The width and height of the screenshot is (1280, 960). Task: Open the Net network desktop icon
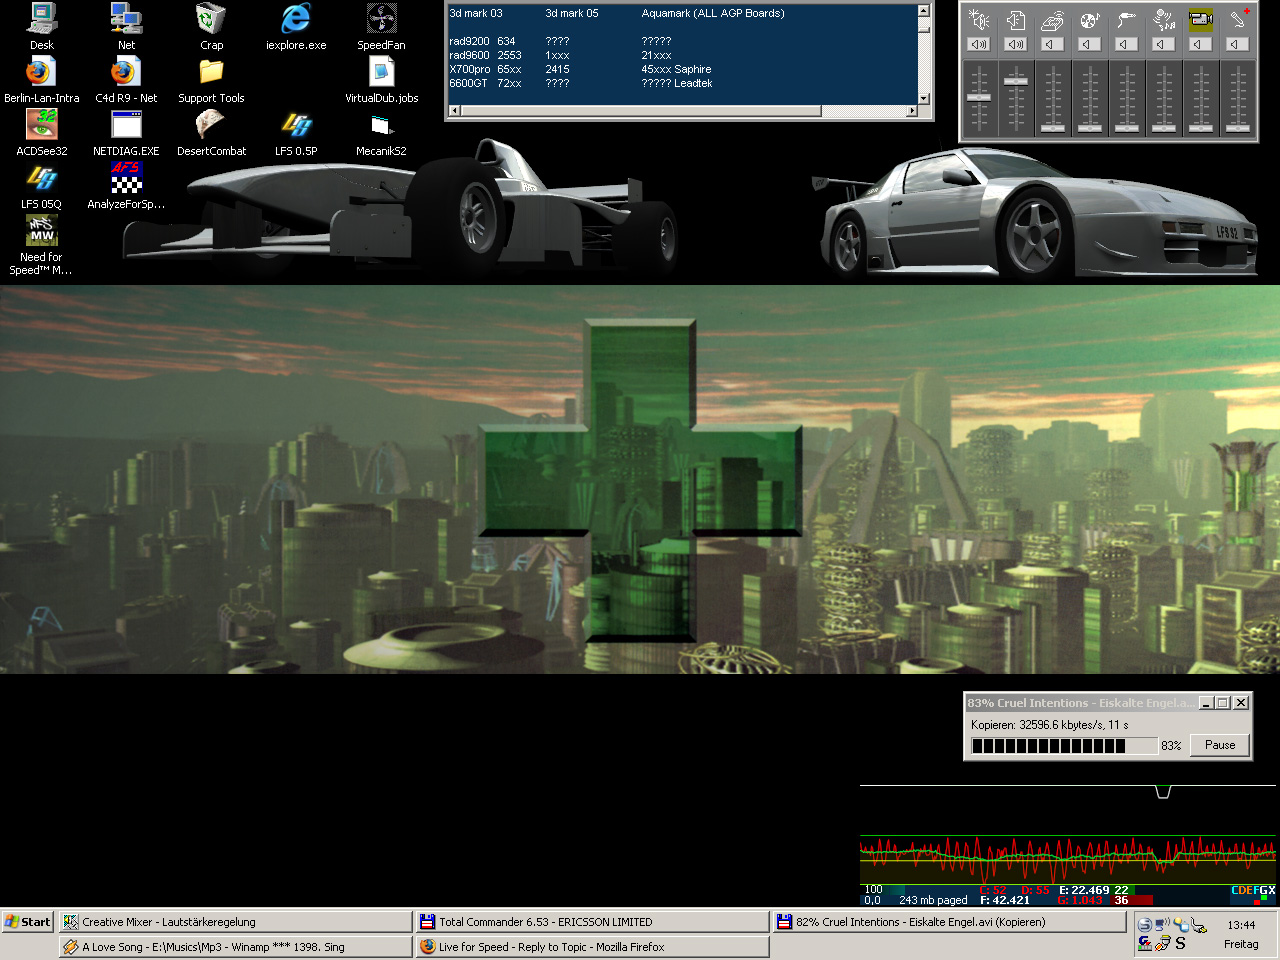coord(126,26)
